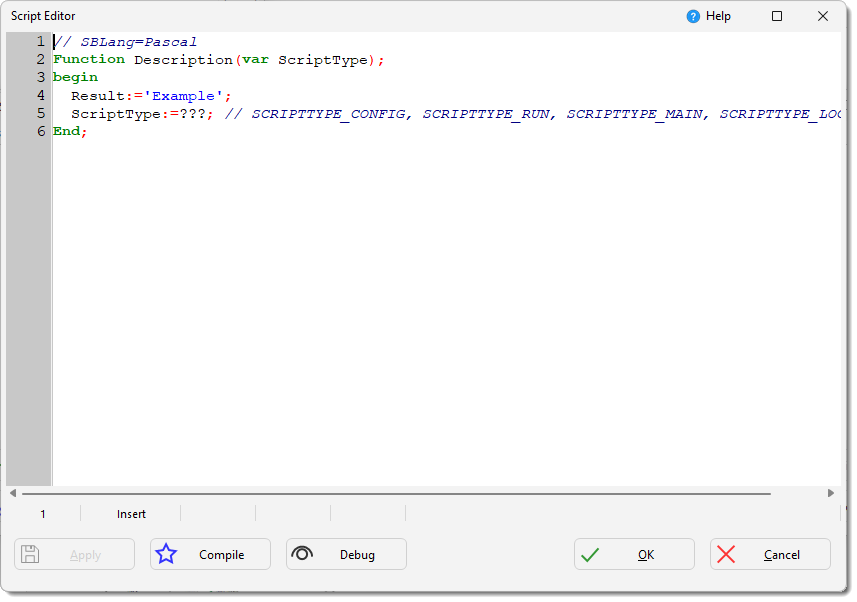Click the green checkmark icon beside OK
This screenshot has width=857, height=602.
[x=591, y=554]
